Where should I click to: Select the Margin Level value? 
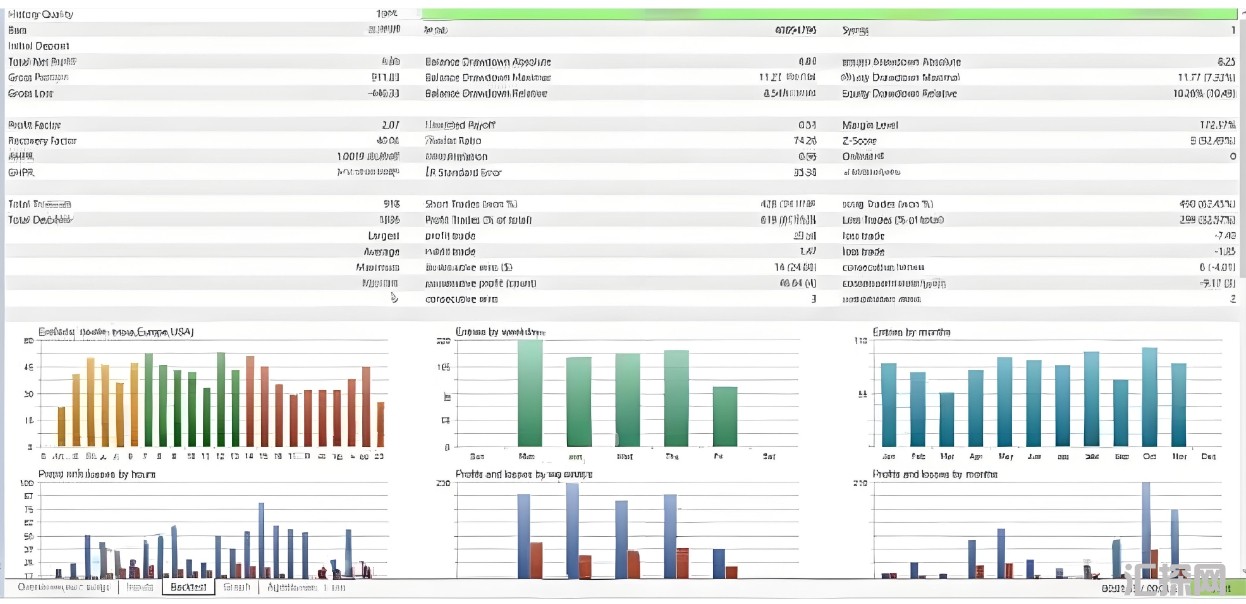tap(1214, 125)
